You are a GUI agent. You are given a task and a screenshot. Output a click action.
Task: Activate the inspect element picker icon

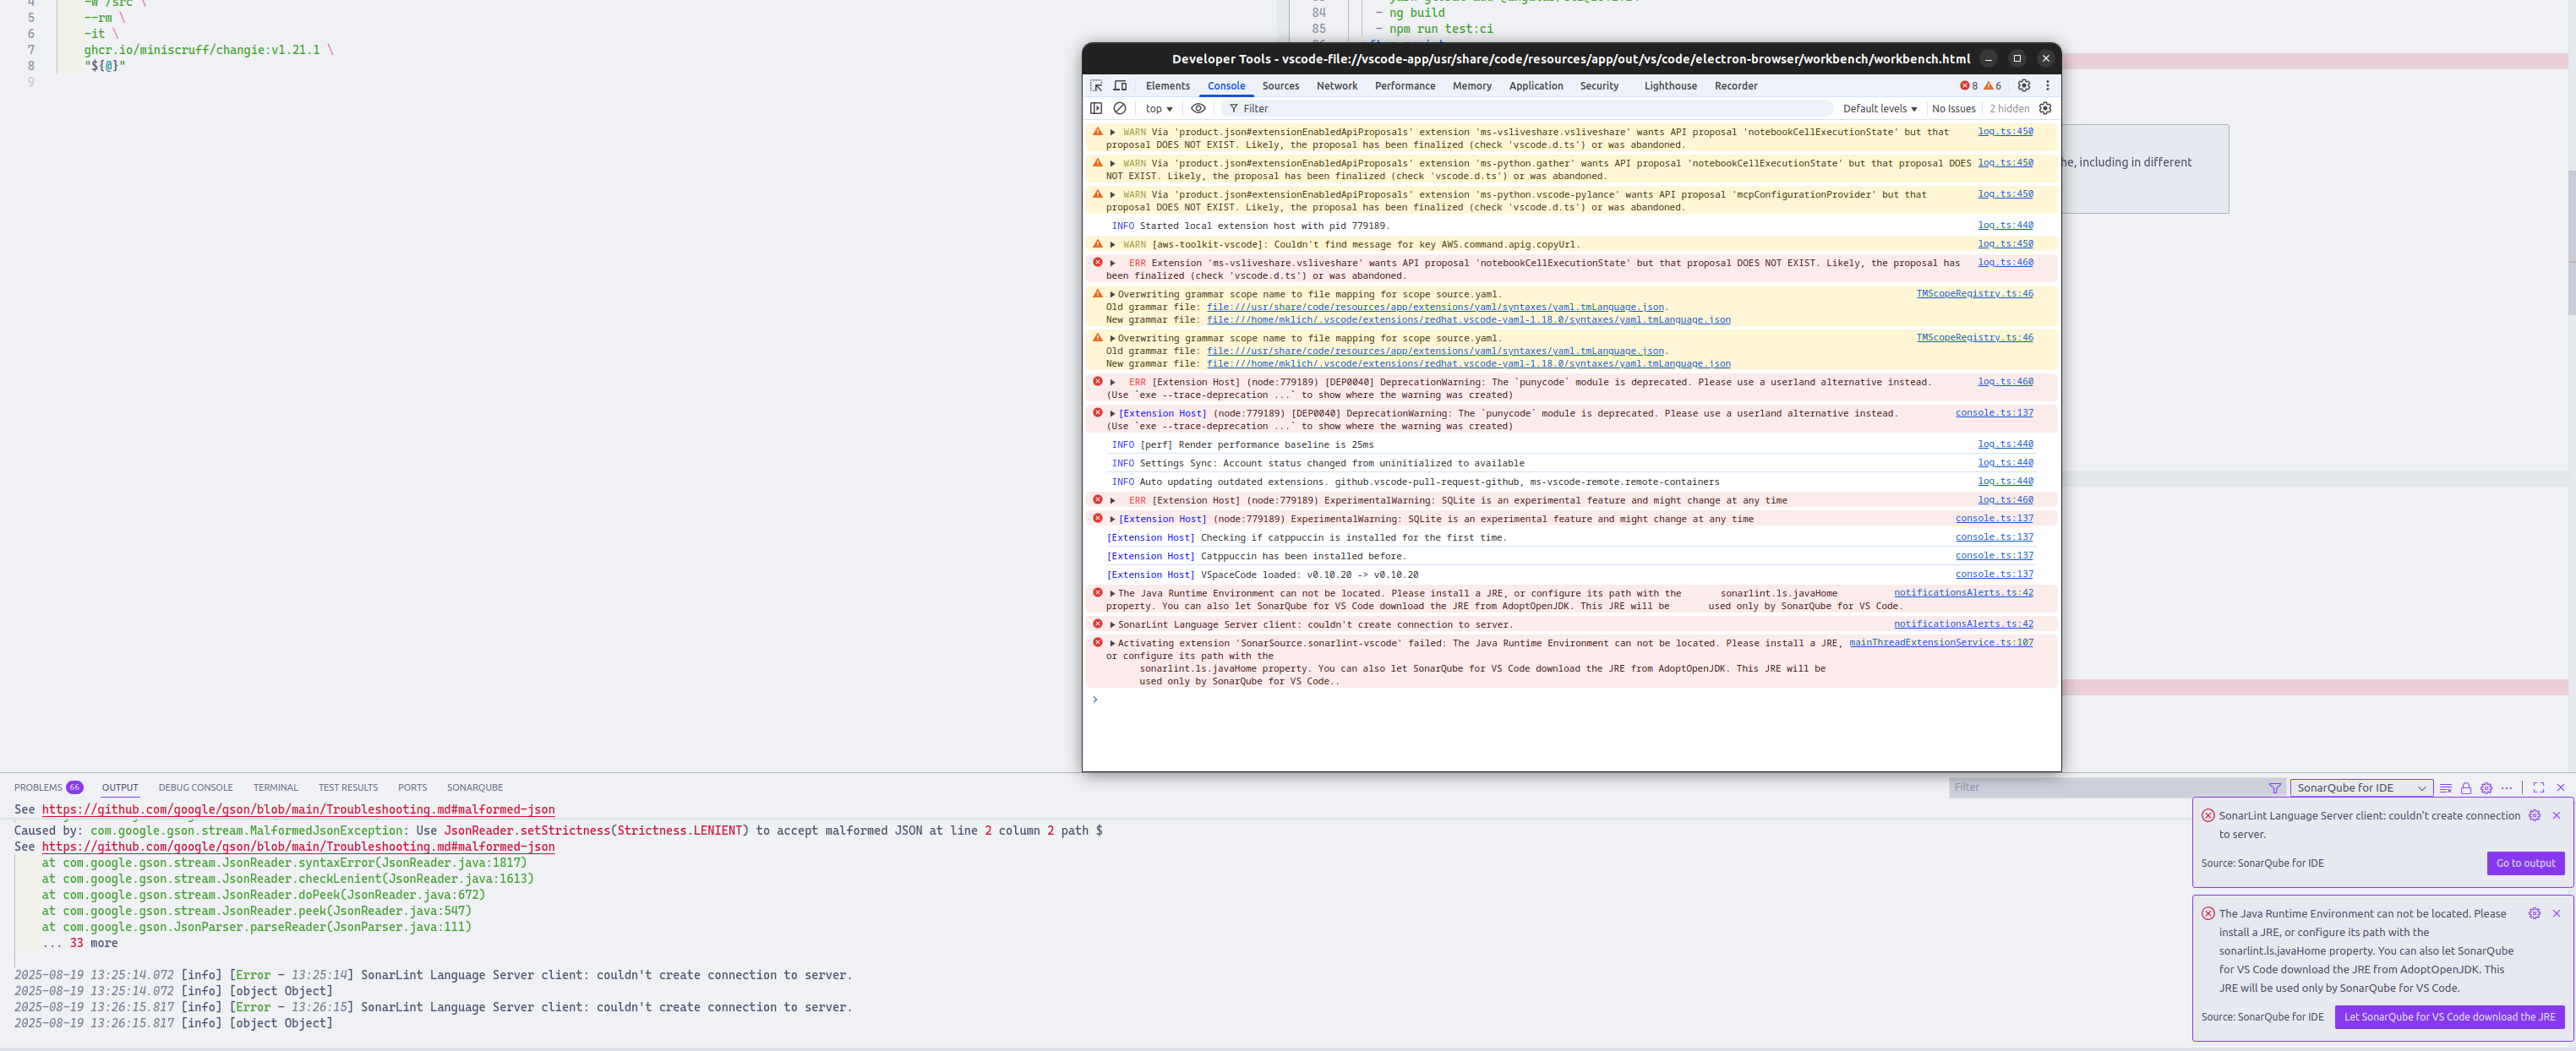coord(1096,86)
